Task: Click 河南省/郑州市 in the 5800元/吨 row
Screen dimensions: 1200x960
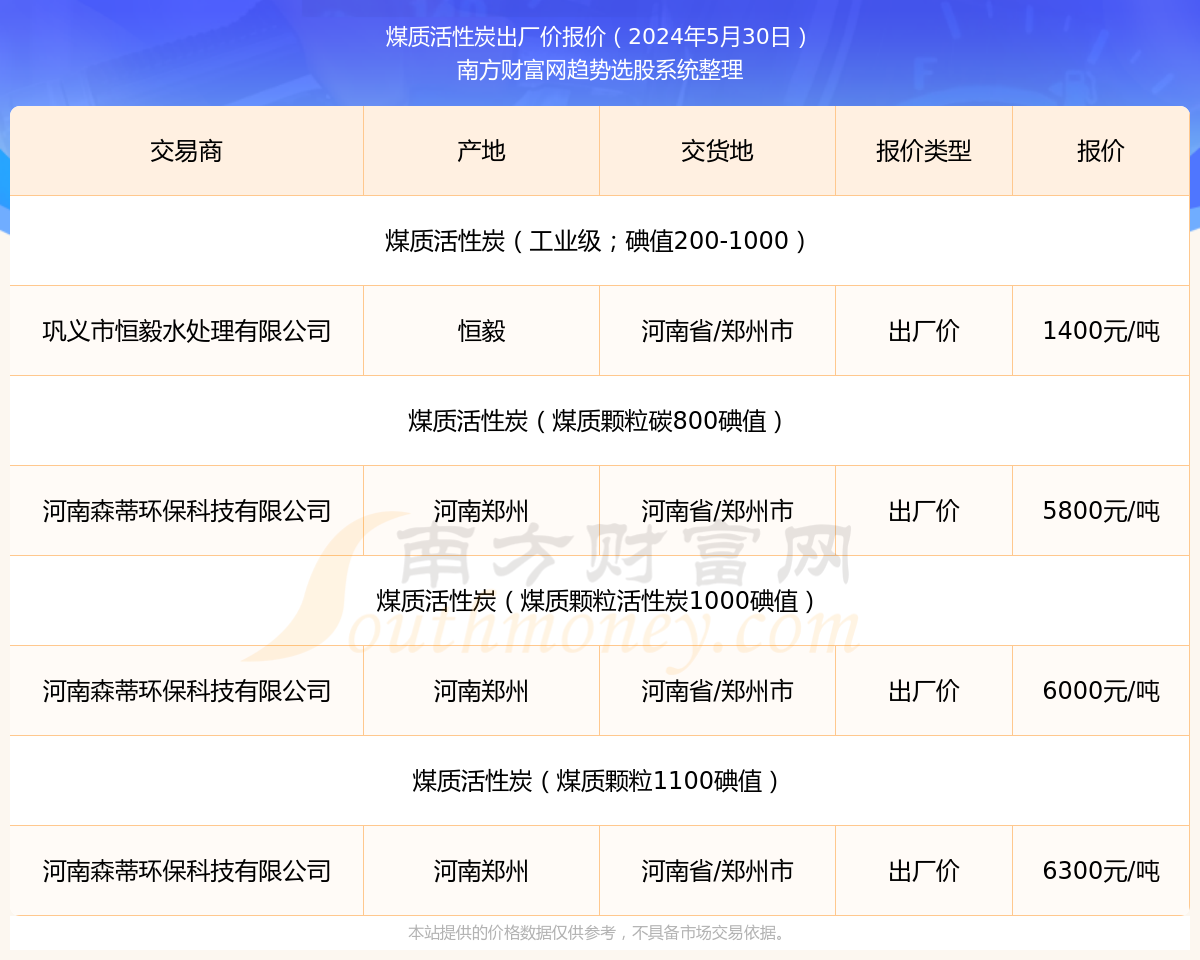Action: (717, 511)
